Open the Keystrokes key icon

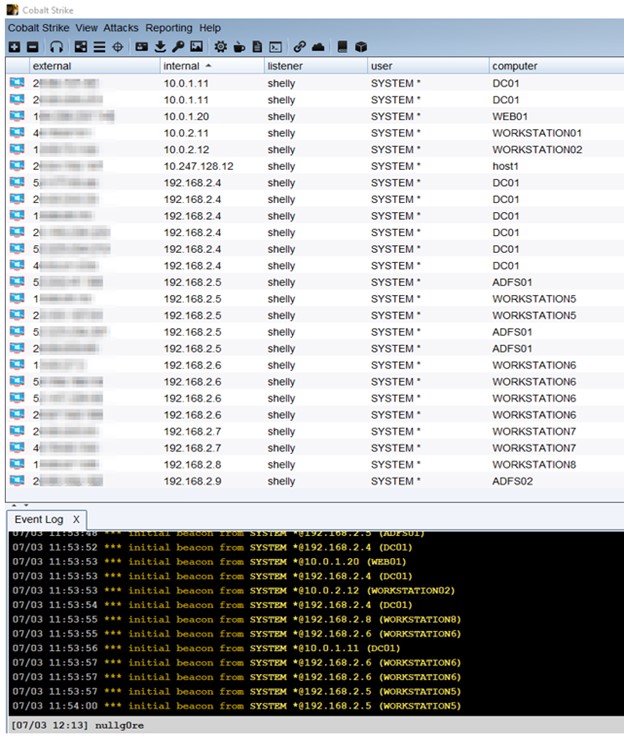[x=178, y=47]
